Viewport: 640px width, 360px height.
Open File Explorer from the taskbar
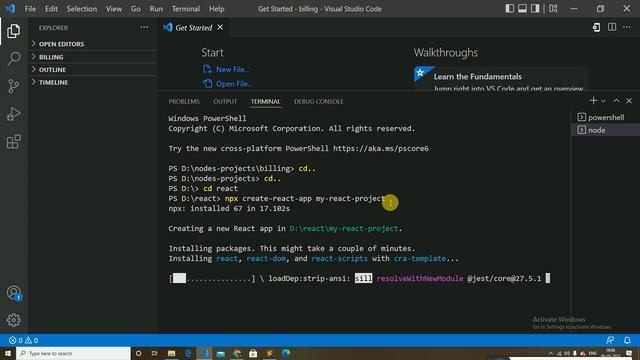coord(171,353)
